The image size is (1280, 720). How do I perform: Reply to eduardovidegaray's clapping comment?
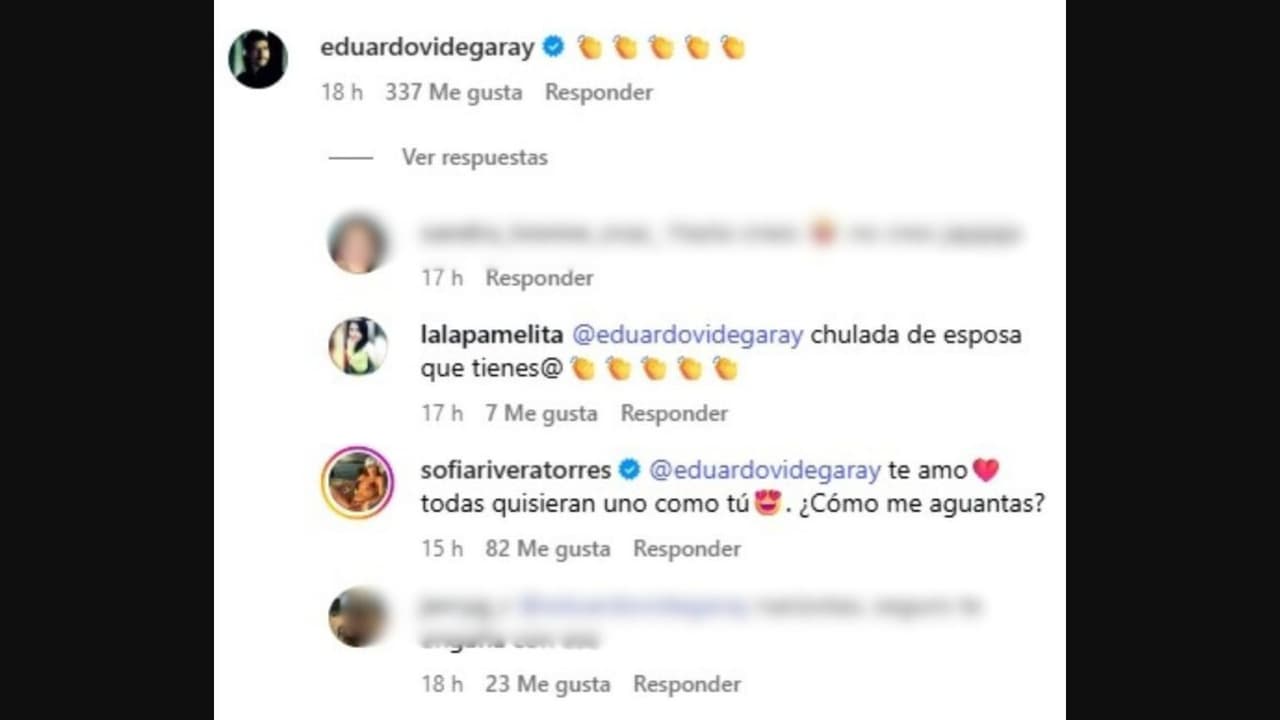[x=599, y=92]
